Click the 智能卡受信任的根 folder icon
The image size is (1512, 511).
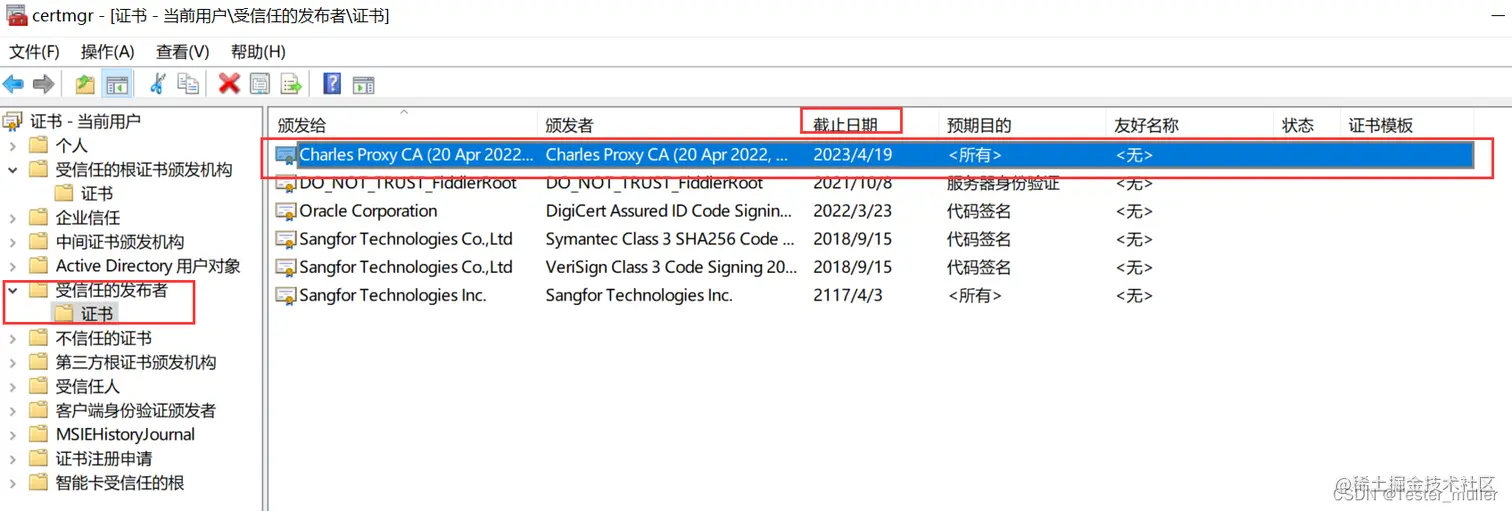click(x=39, y=482)
